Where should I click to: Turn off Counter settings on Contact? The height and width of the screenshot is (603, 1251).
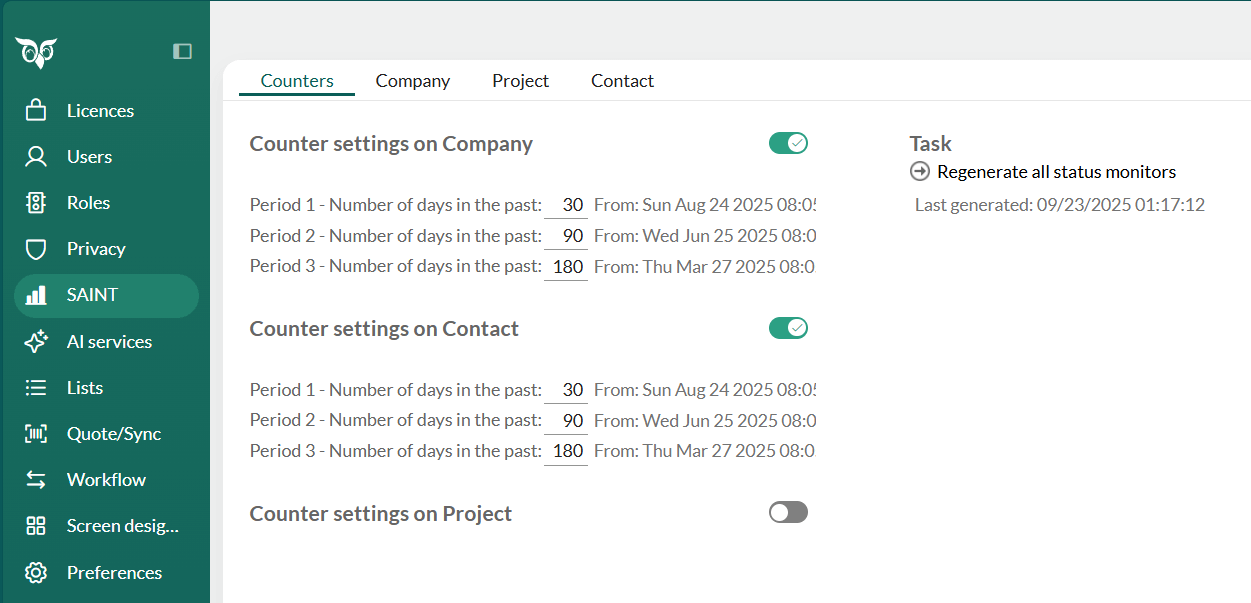788,328
